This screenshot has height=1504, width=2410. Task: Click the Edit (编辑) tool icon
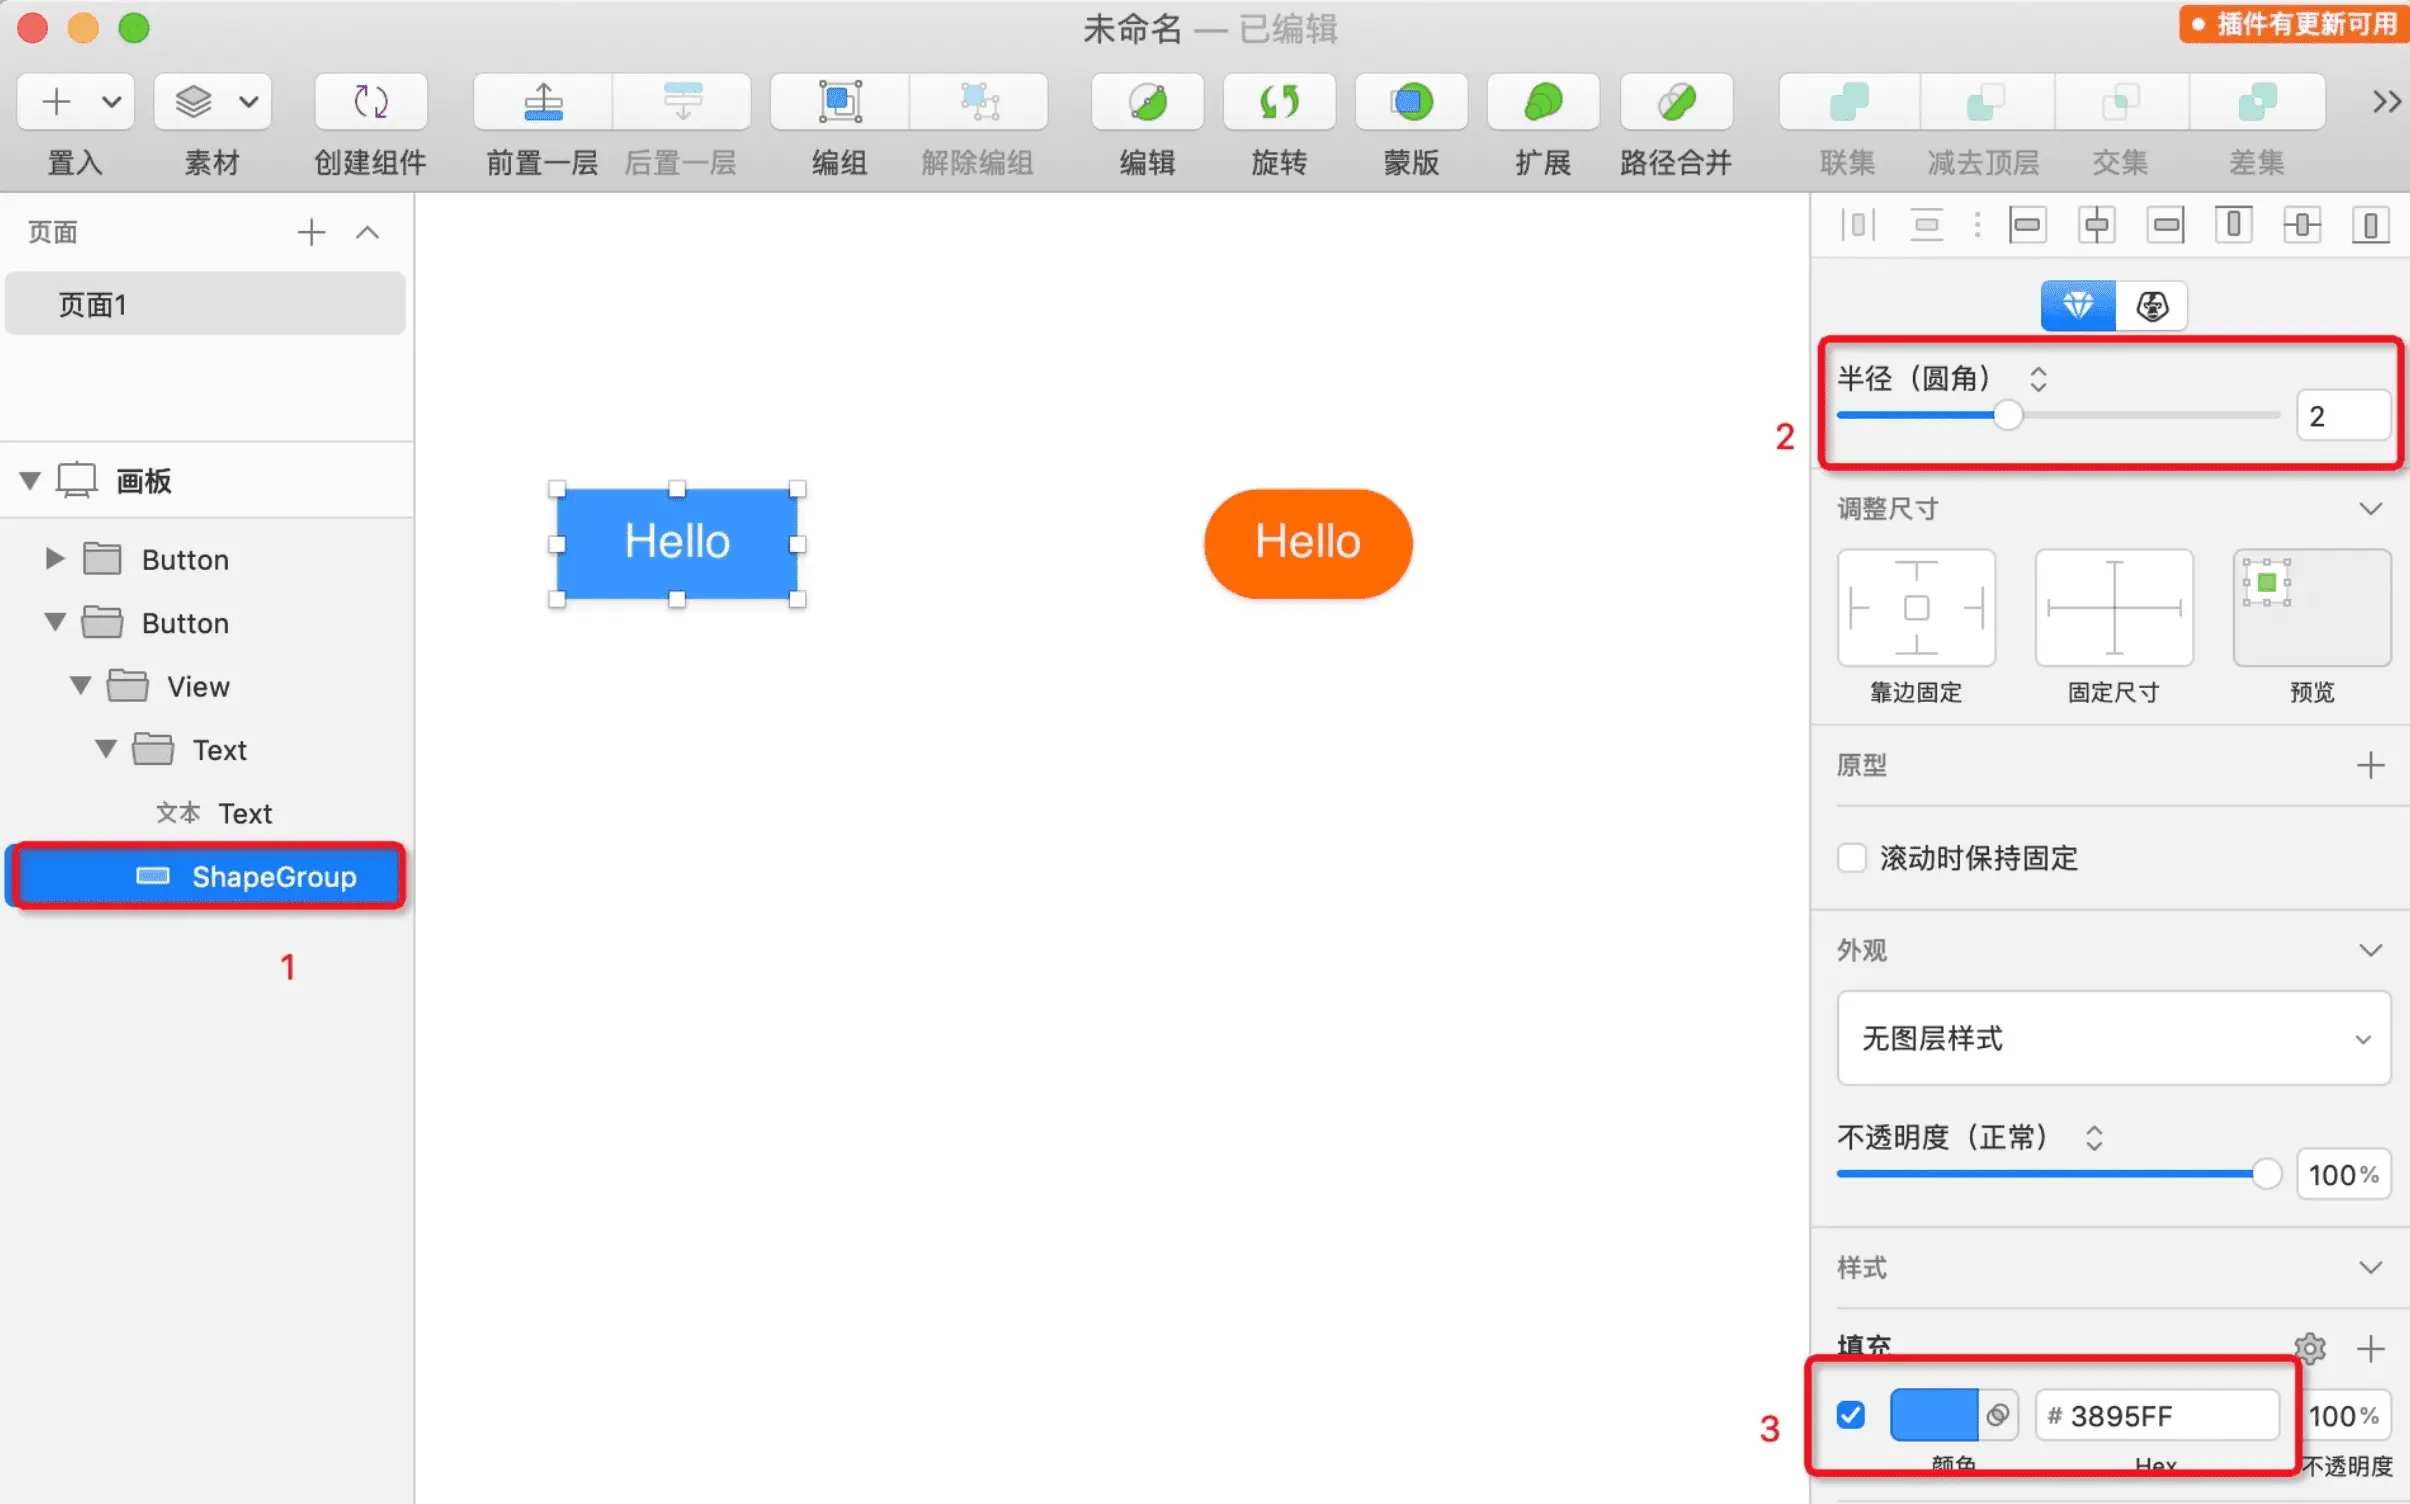pos(1147,102)
